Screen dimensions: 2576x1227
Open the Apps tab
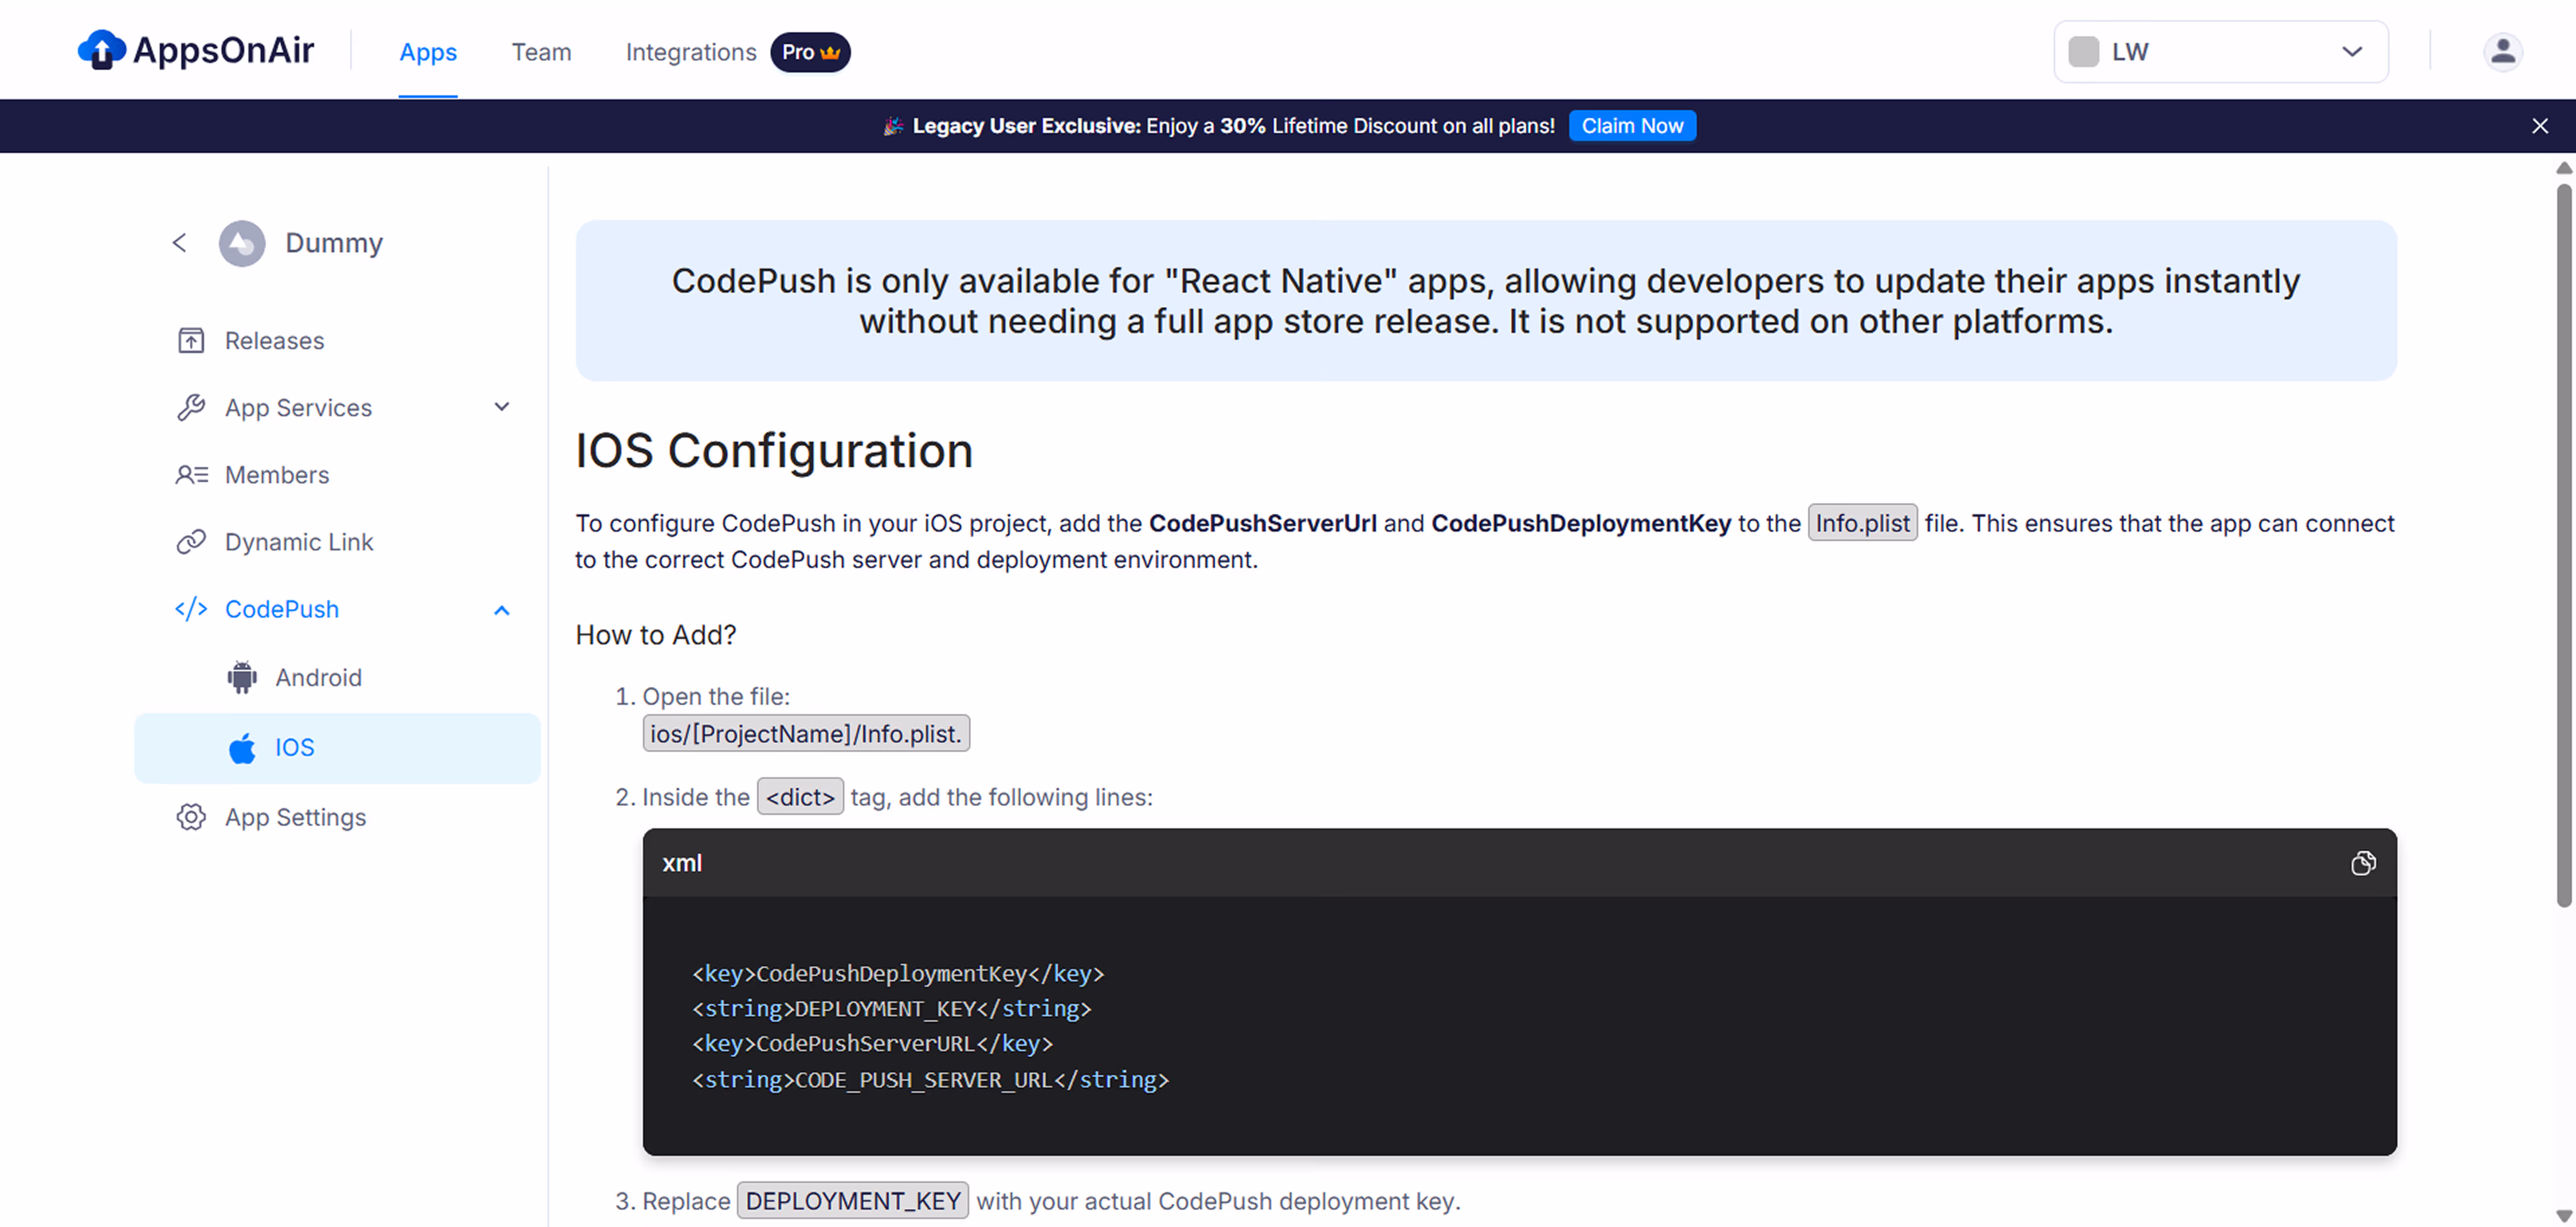pyautogui.click(x=428, y=52)
